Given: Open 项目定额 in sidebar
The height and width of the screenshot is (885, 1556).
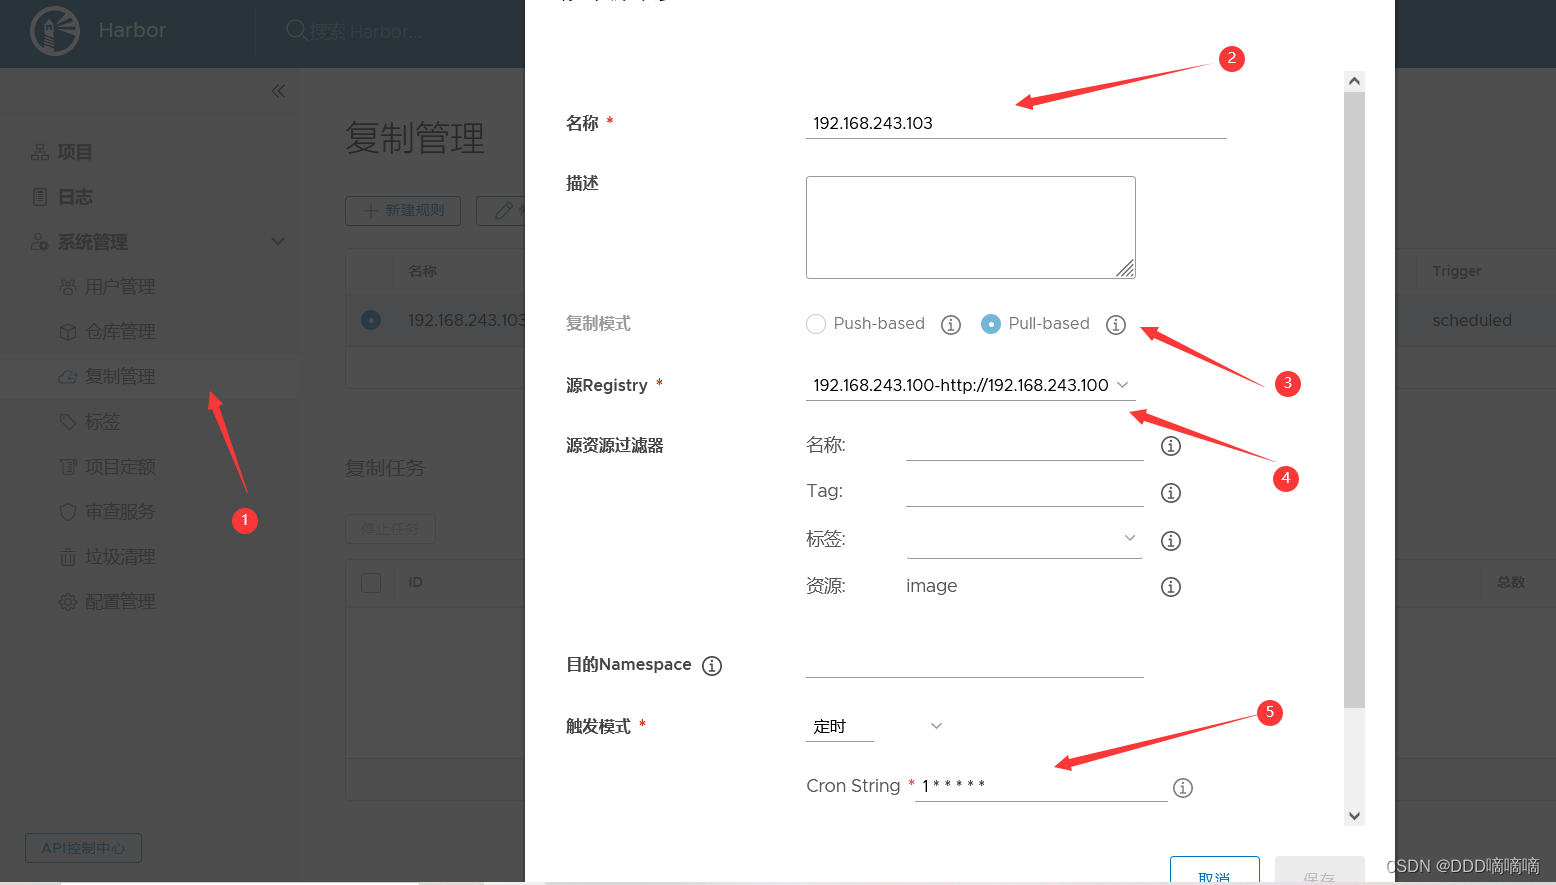Looking at the screenshot, I should point(120,467).
